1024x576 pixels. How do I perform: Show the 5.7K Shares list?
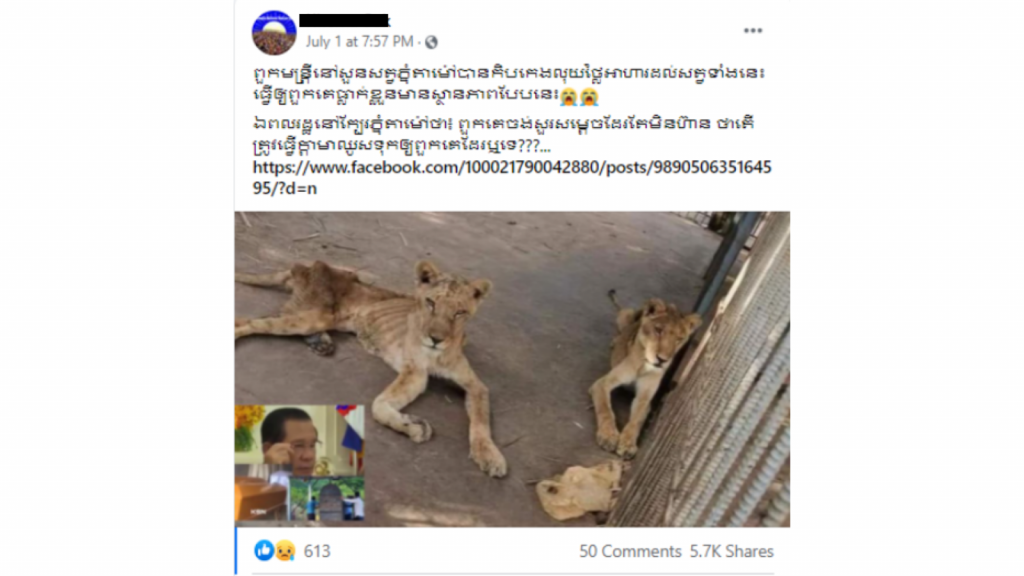(x=731, y=551)
